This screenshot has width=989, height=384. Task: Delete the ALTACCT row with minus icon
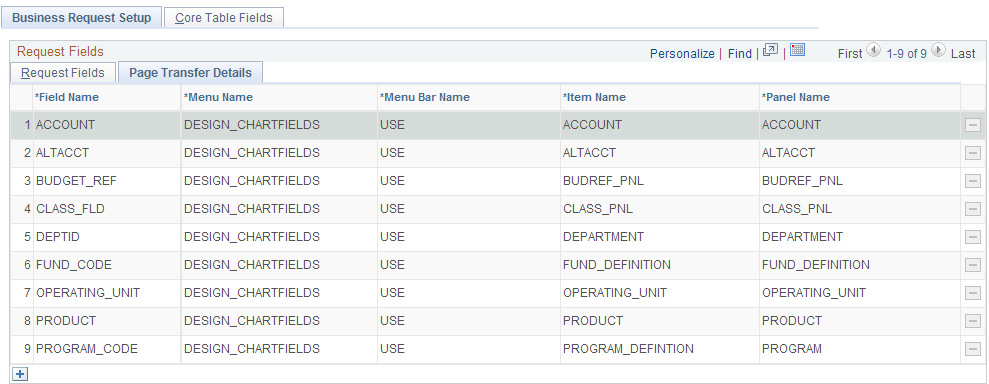click(x=973, y=153)
